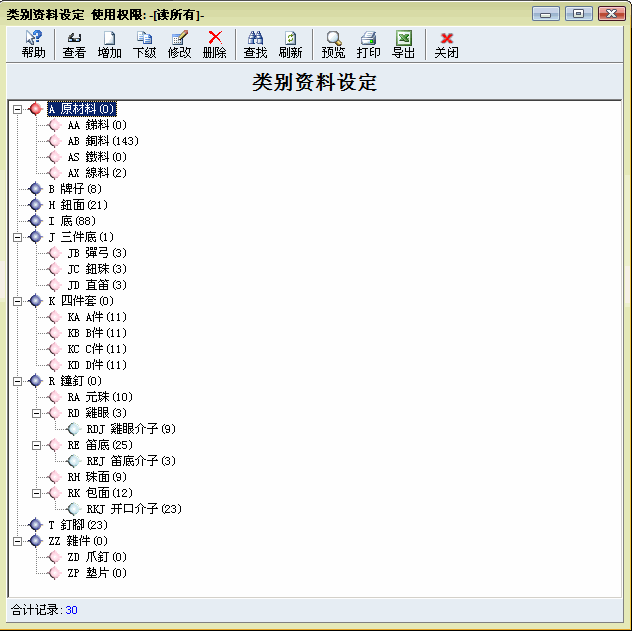Select tree row AB 銅料 (143)
This screenshot has width=632, height=631.
[103, 141]
